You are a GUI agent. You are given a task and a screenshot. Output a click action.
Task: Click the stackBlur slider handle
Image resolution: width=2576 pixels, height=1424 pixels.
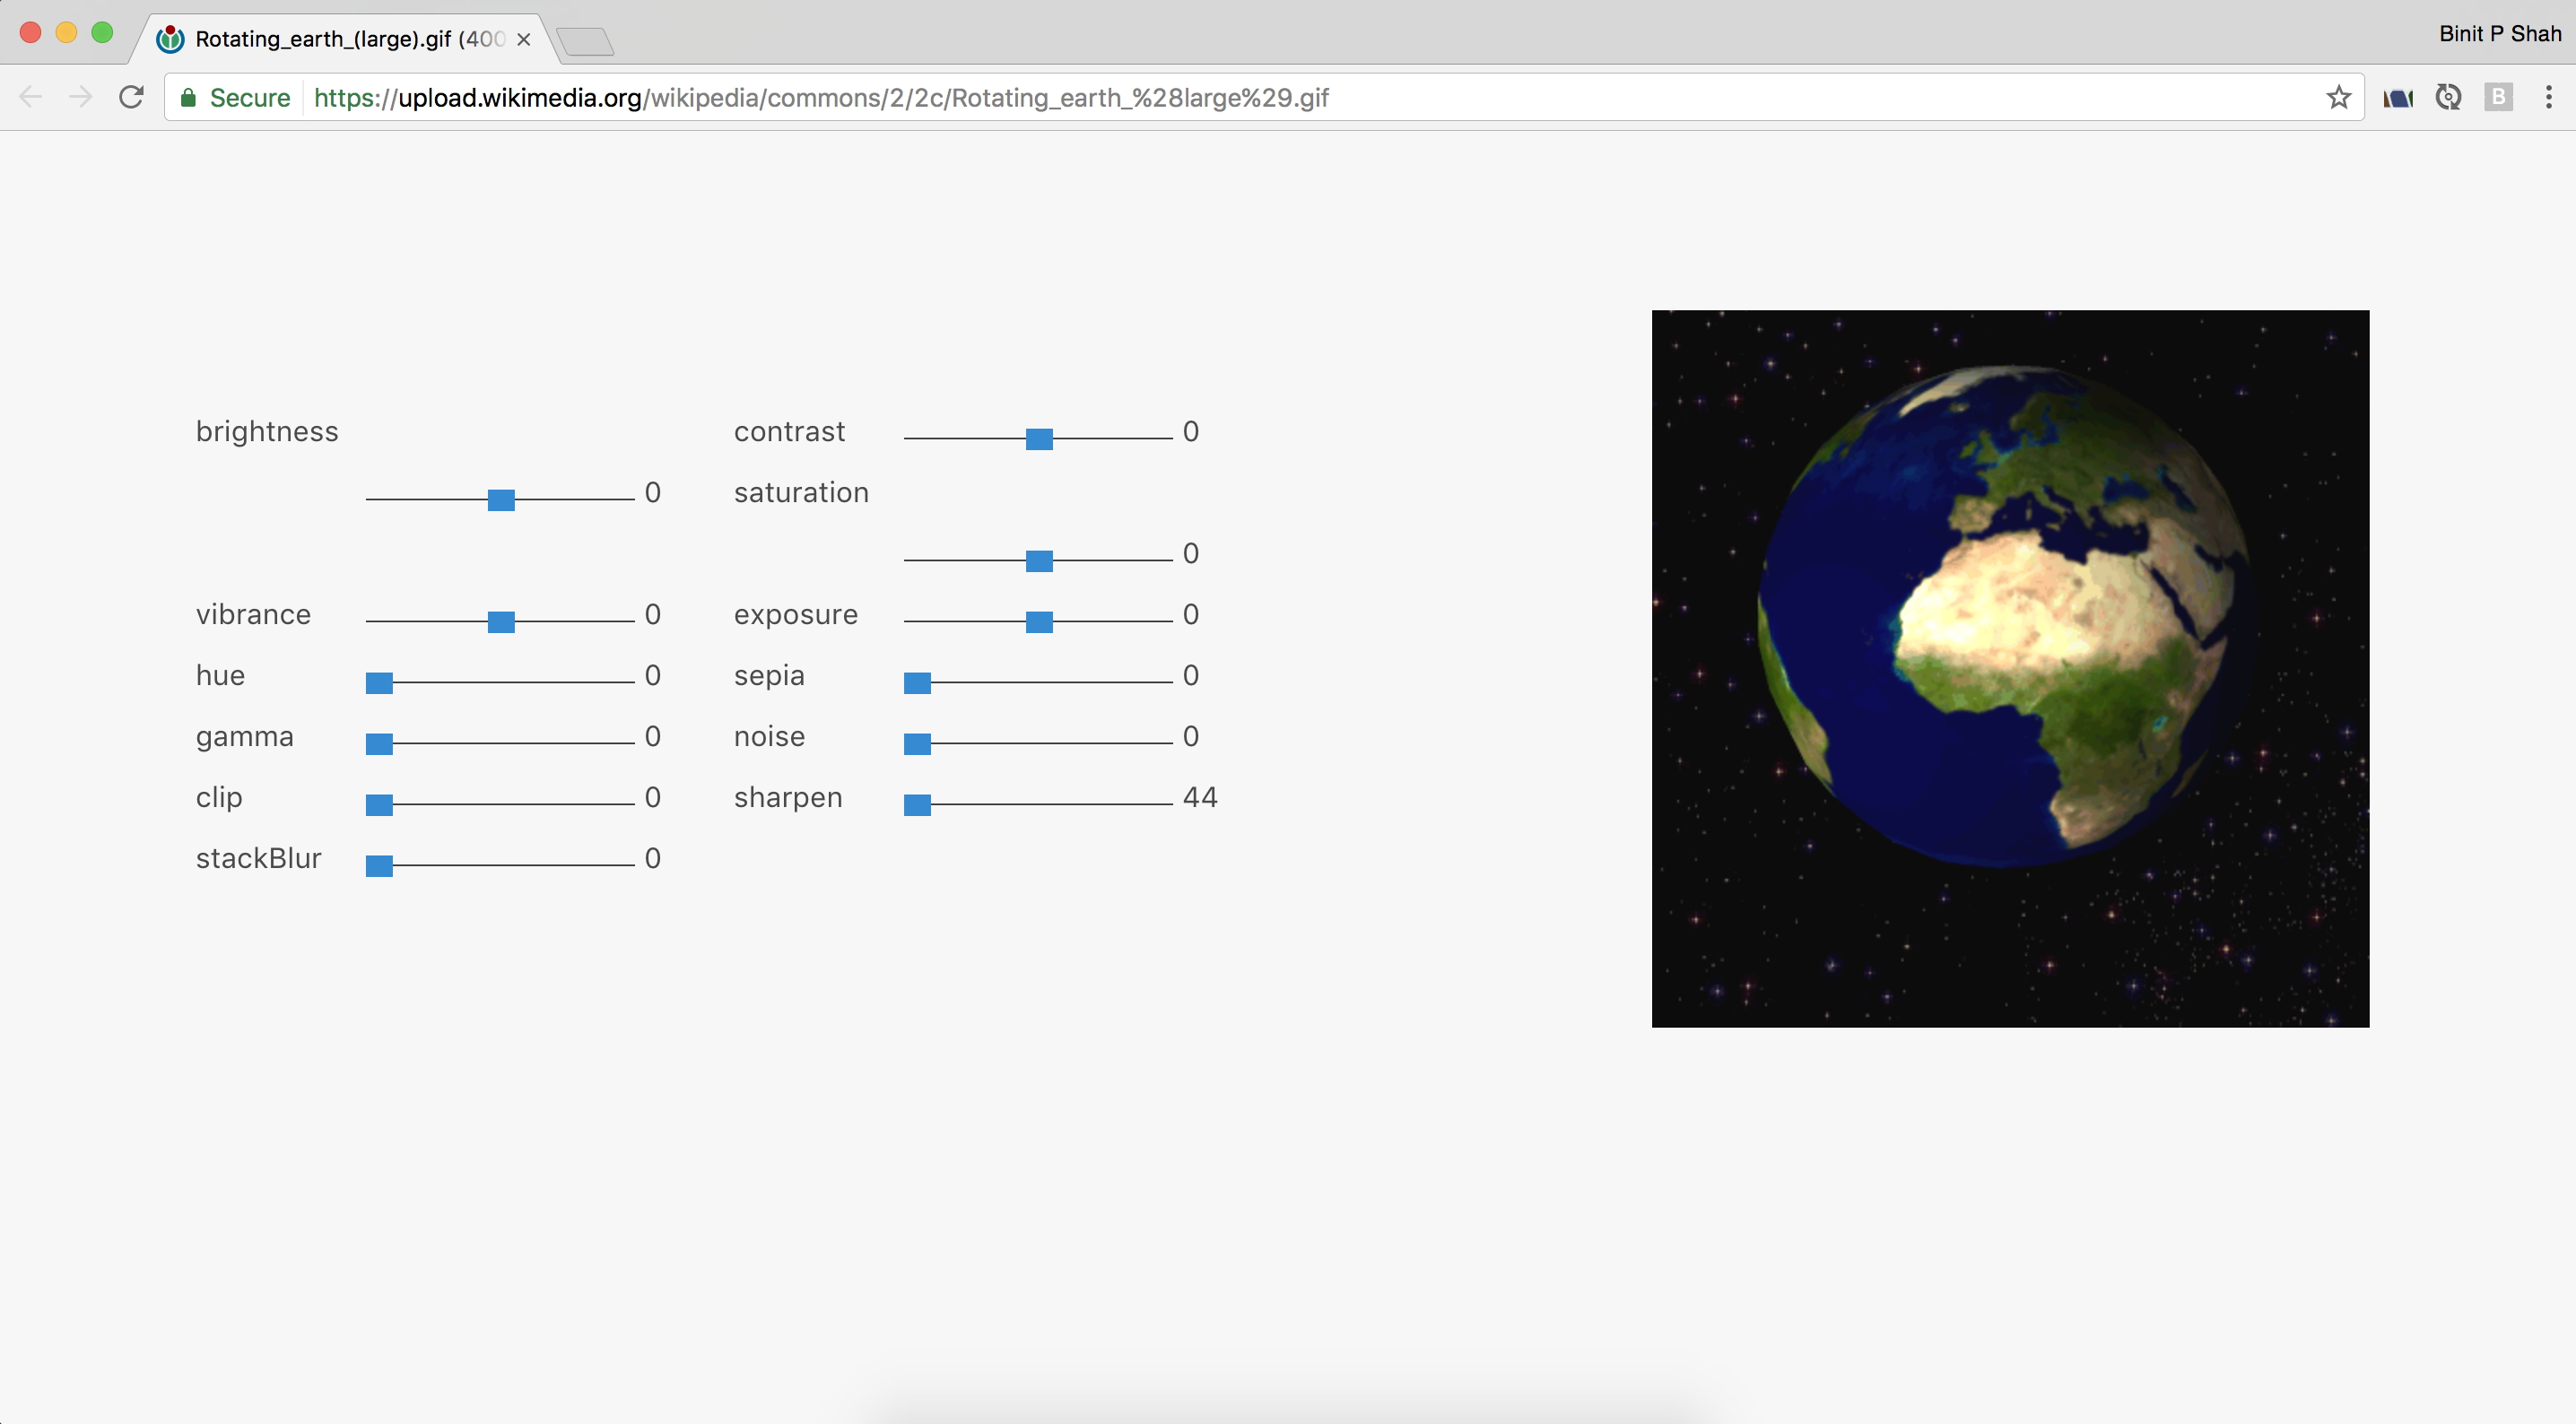click(x=379, y=866)
